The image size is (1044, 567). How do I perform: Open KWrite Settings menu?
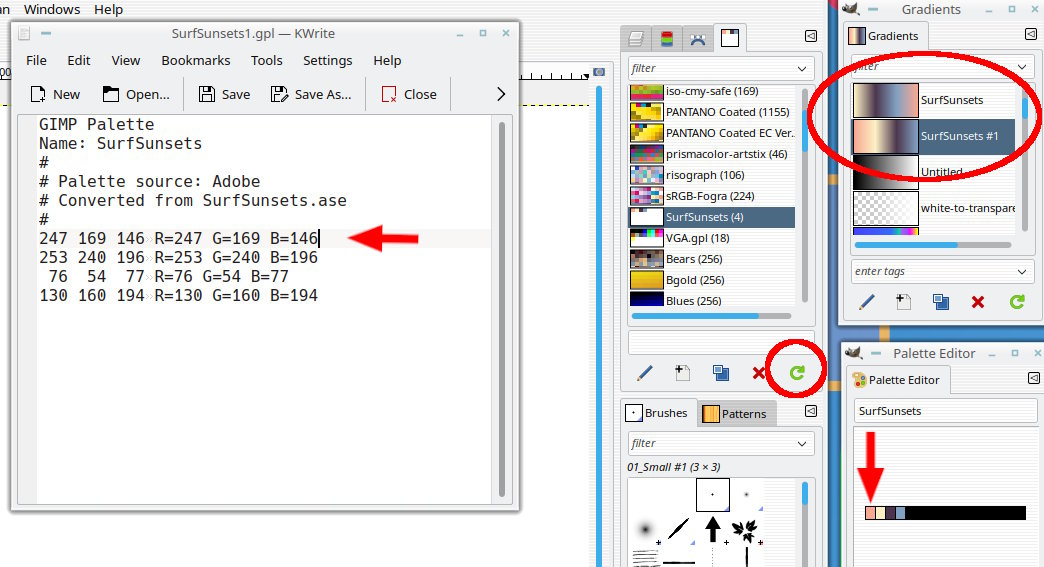pyautogui.click(x=328, y=61)
